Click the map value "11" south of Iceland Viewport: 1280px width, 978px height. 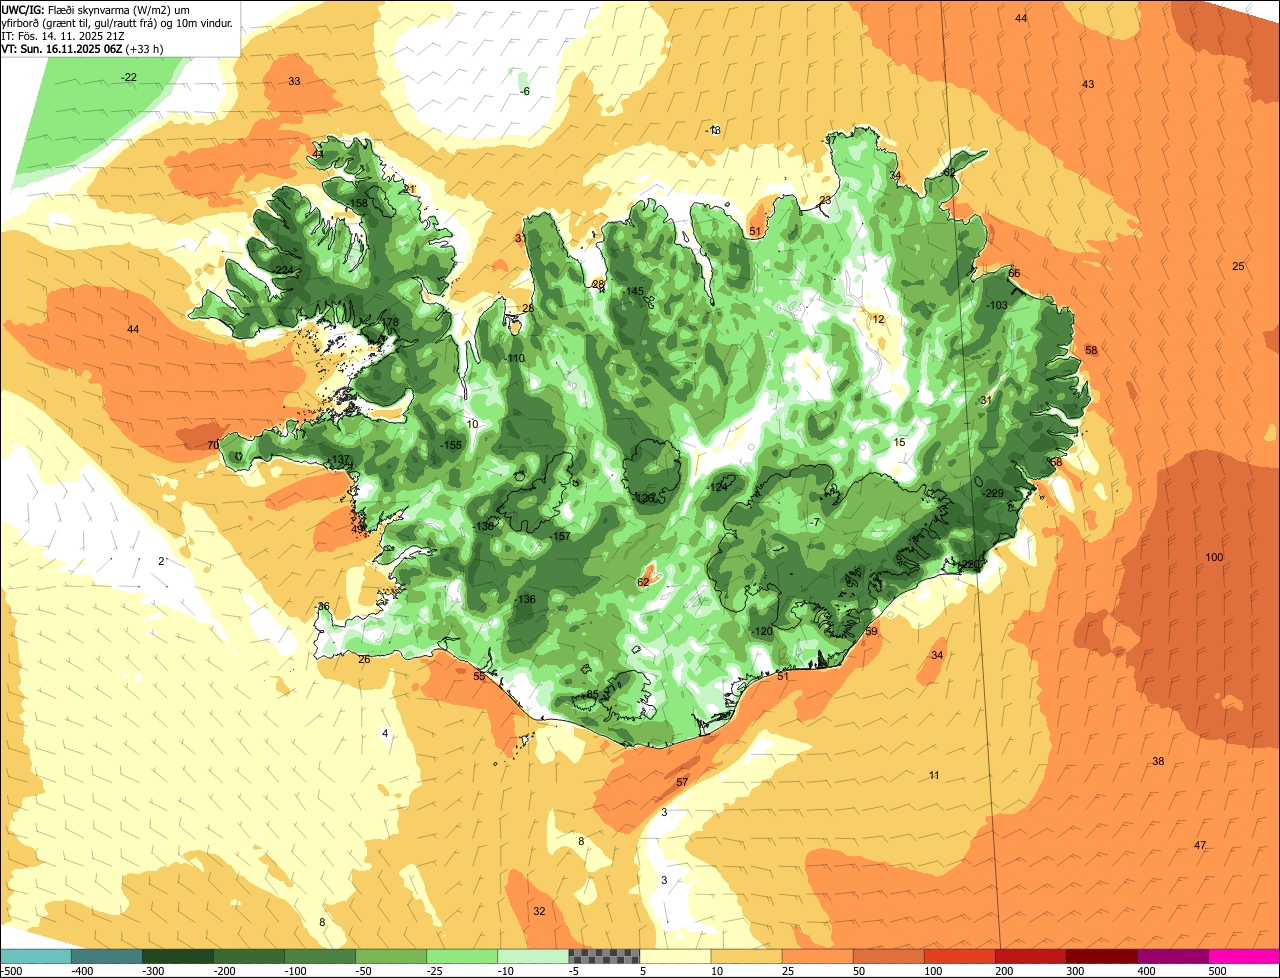click(x=934, y=775)
